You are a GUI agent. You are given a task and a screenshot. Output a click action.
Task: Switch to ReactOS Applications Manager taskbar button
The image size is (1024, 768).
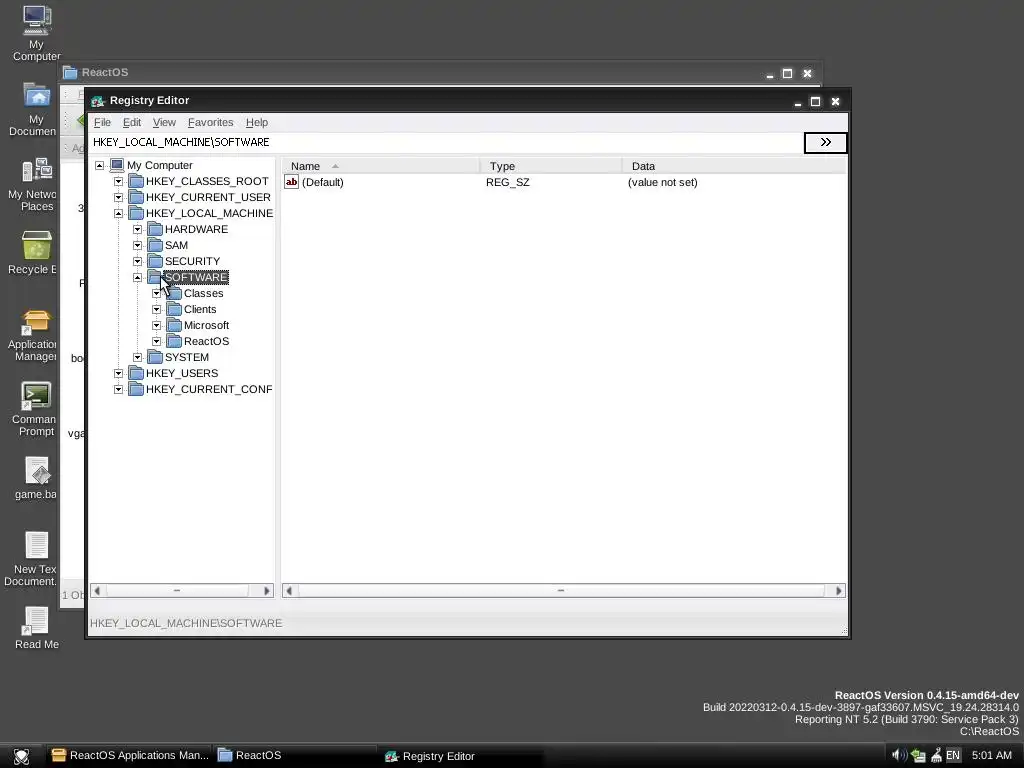point(130,756)
